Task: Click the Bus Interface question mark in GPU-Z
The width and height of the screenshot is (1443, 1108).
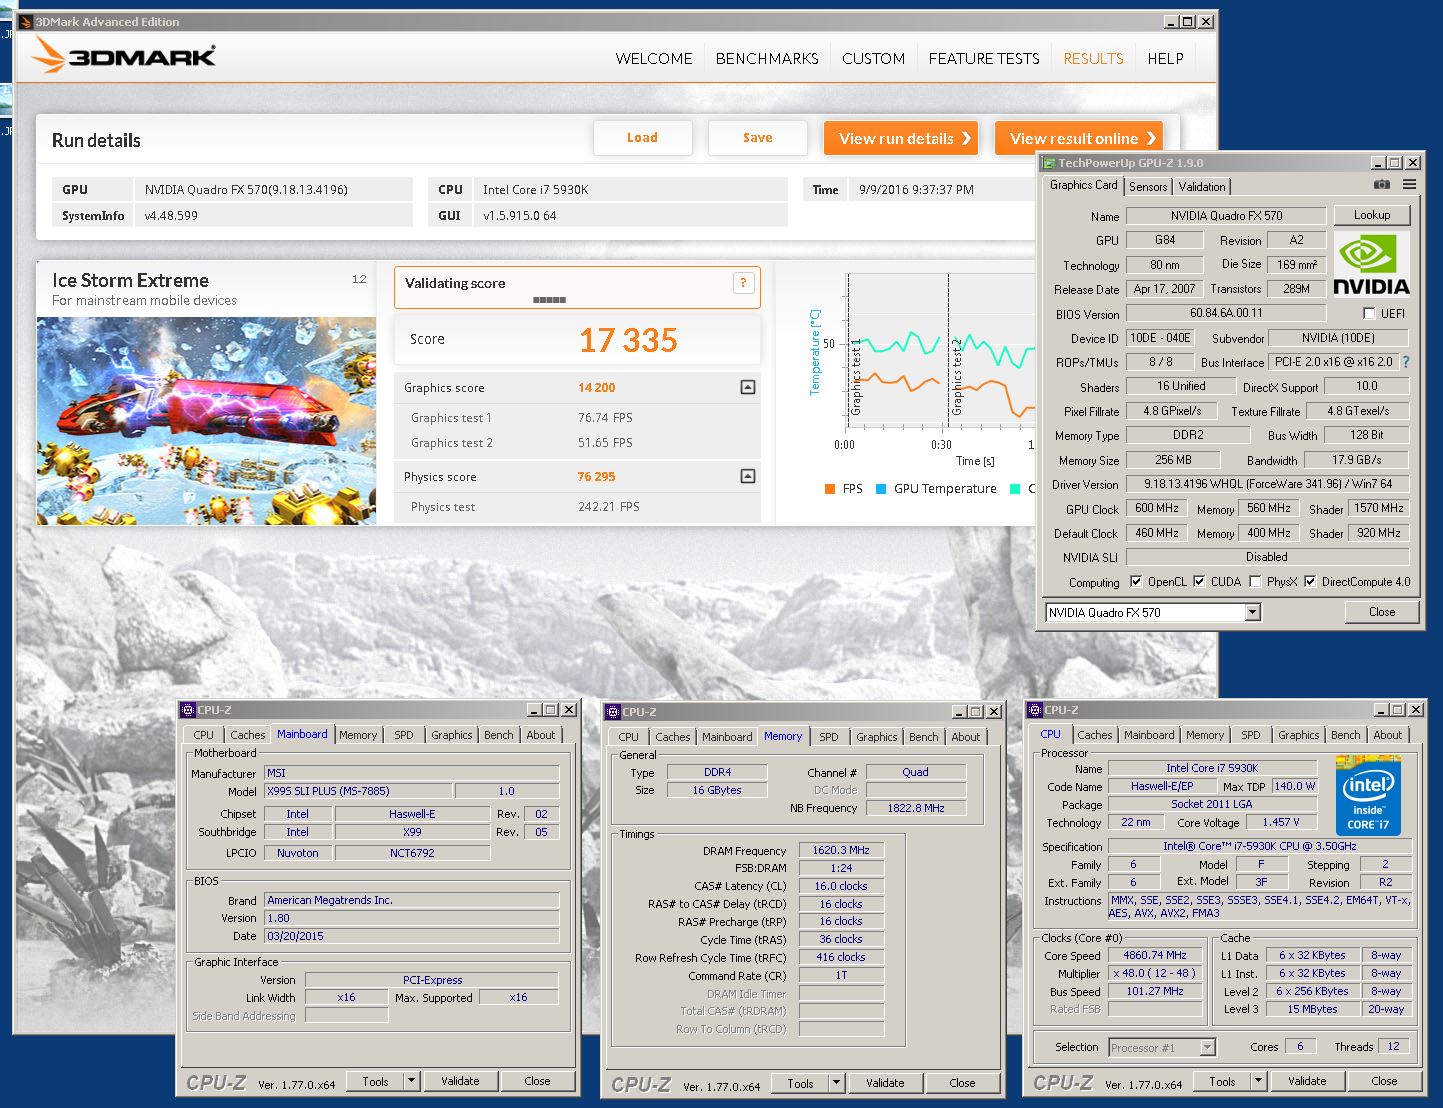Action: pyautogui.click(x=1406, y=362)
